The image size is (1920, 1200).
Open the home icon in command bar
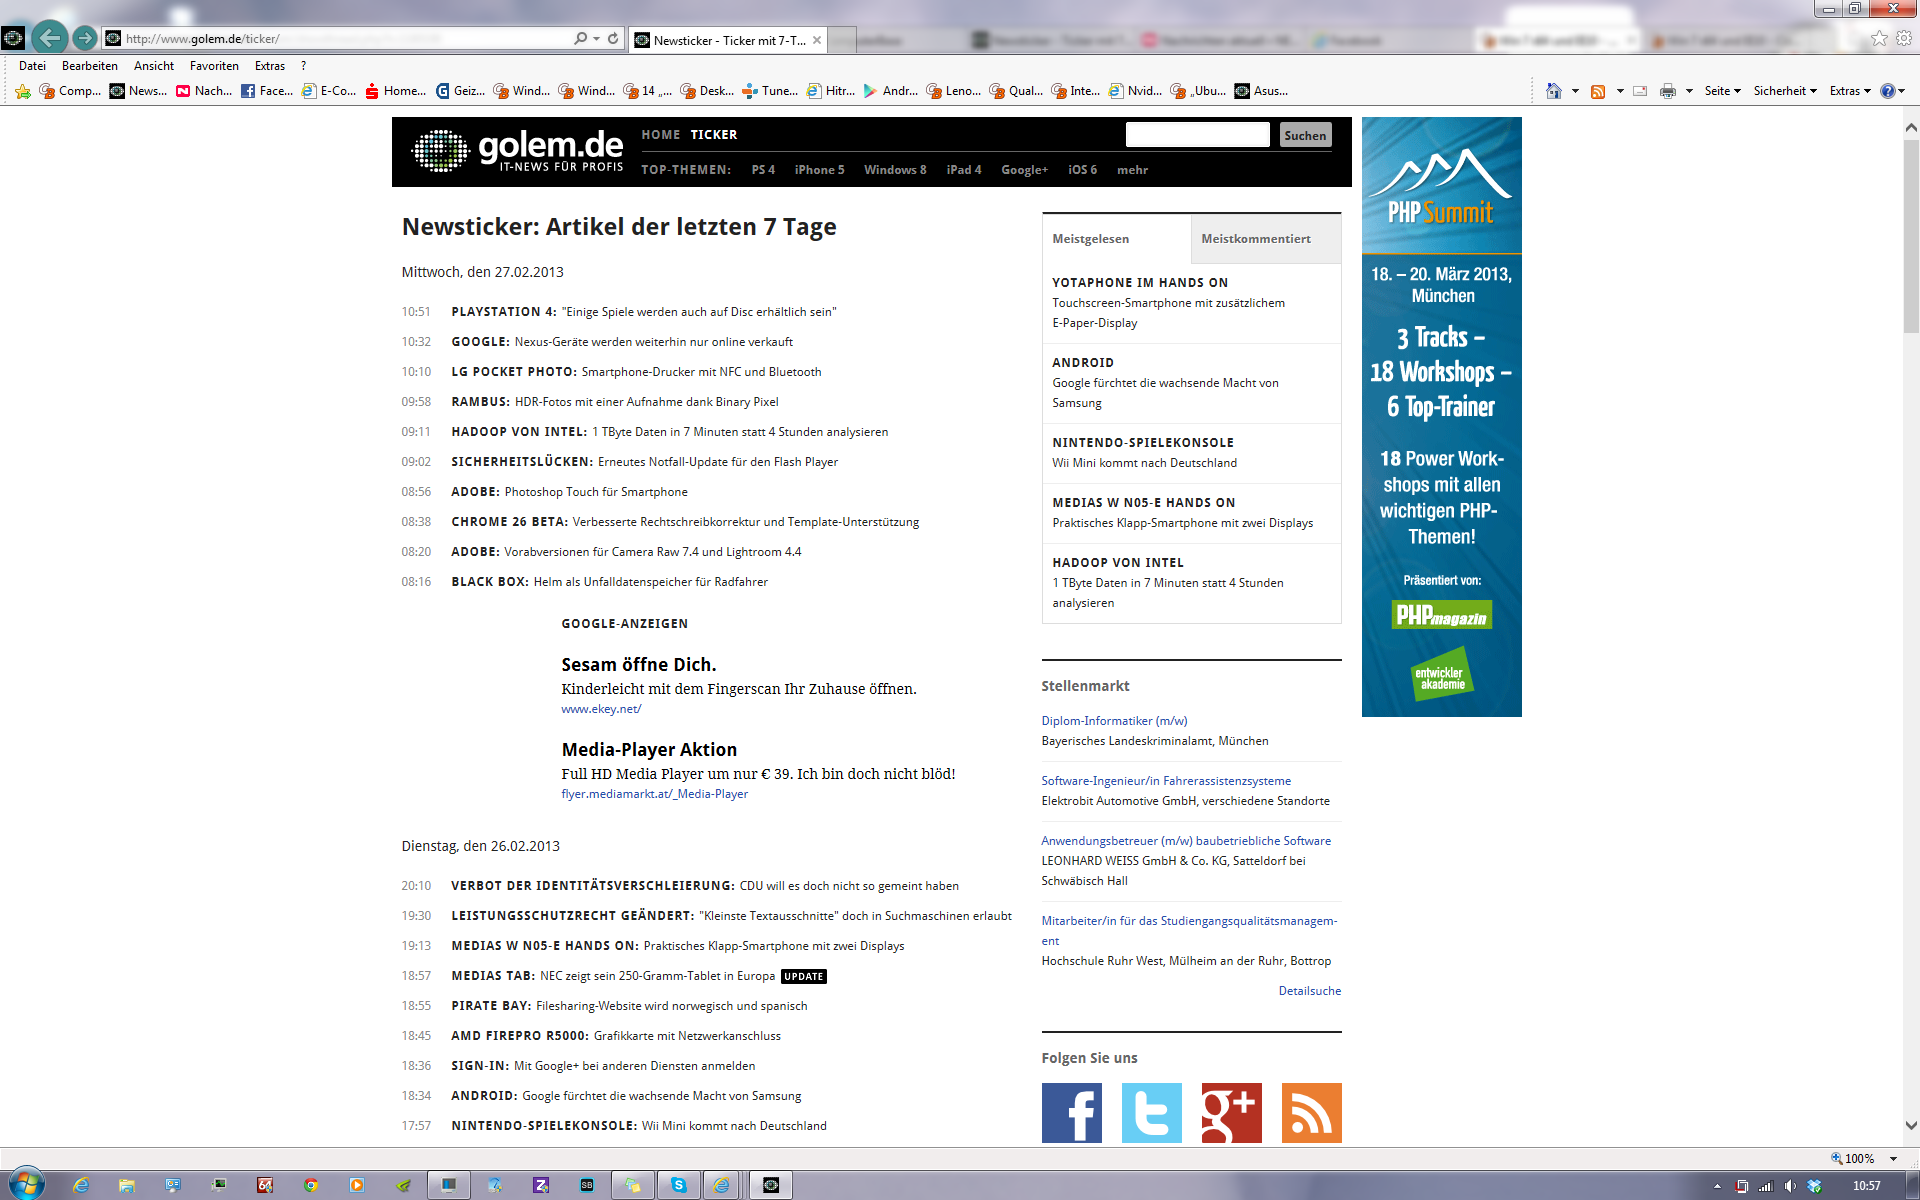coord(1553,91)
